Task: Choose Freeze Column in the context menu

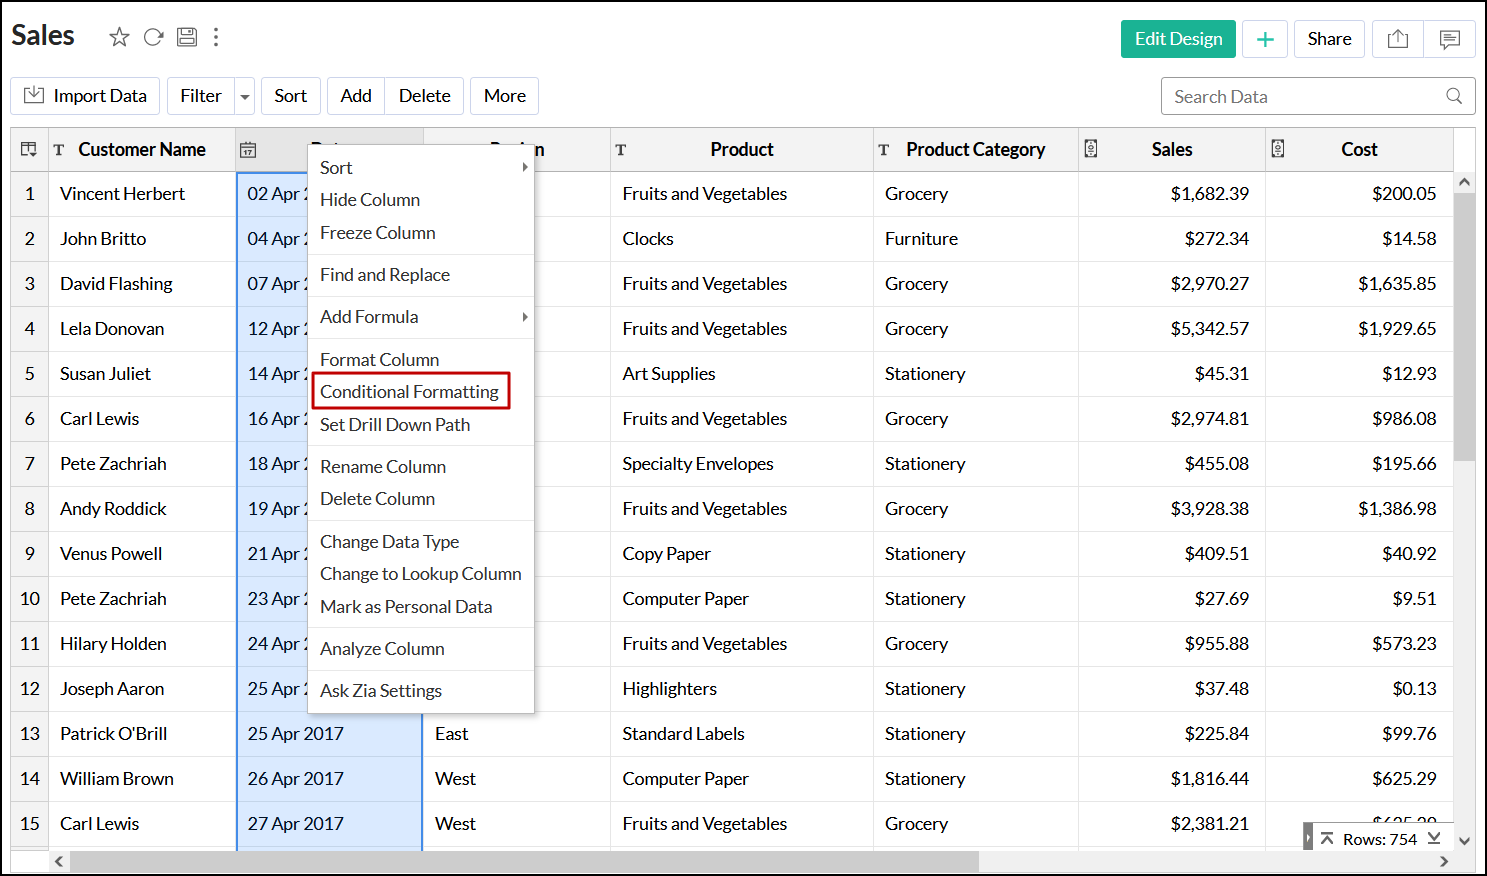Action: point(378,233)
